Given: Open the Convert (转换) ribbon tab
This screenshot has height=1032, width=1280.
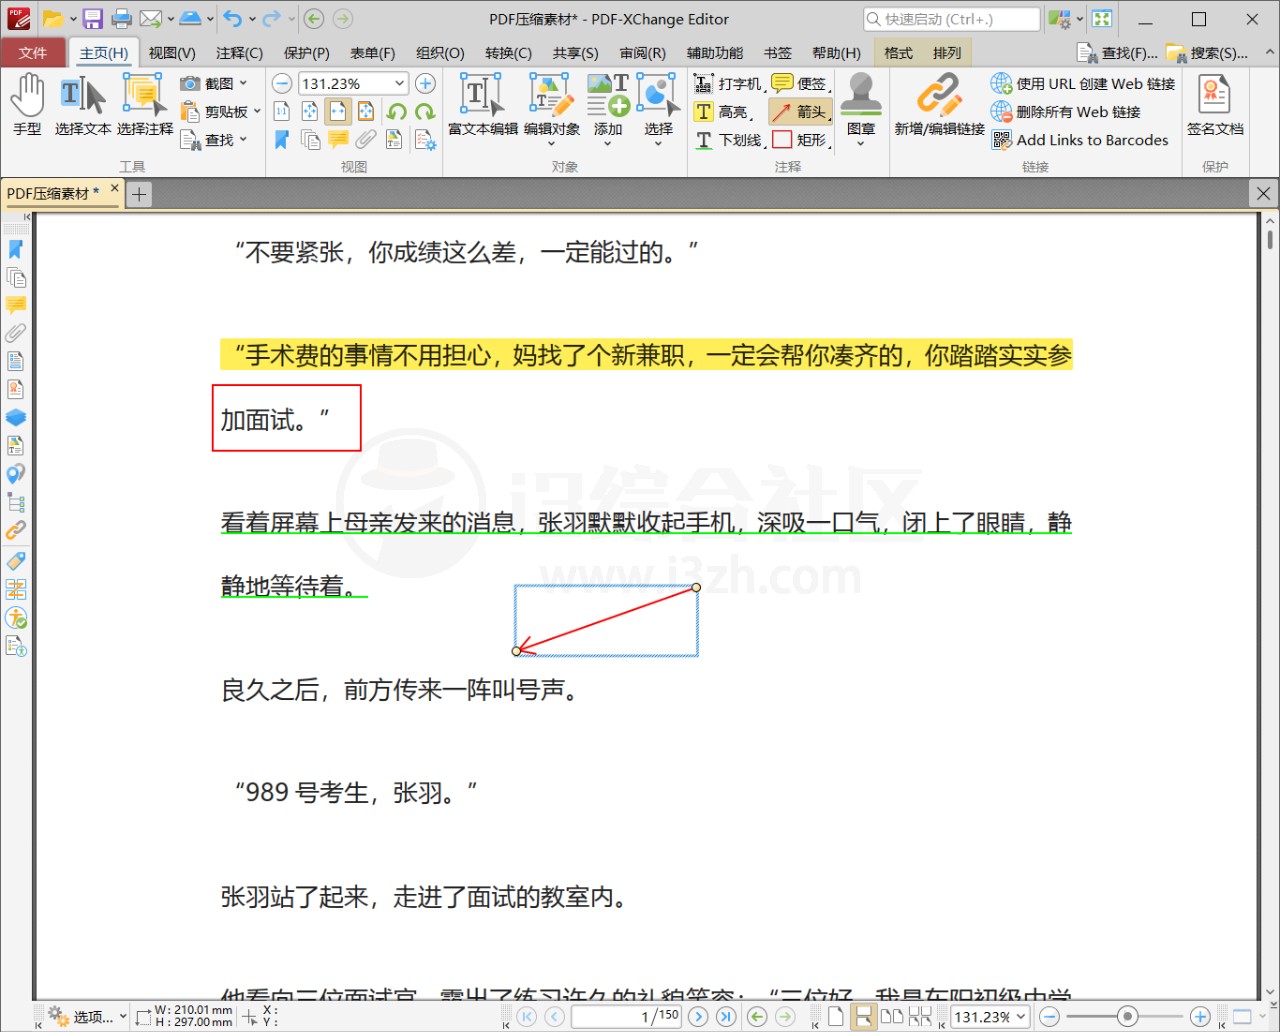Looking at the screenshot, I should (x=508, y=53).
